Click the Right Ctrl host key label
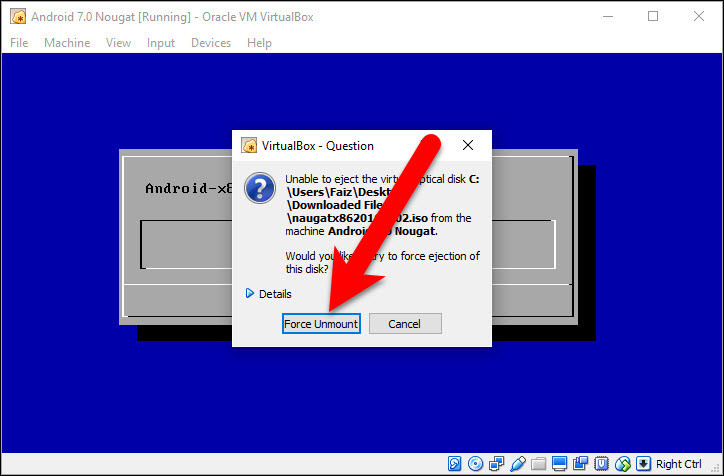The image size is (724, 476). 678,464
